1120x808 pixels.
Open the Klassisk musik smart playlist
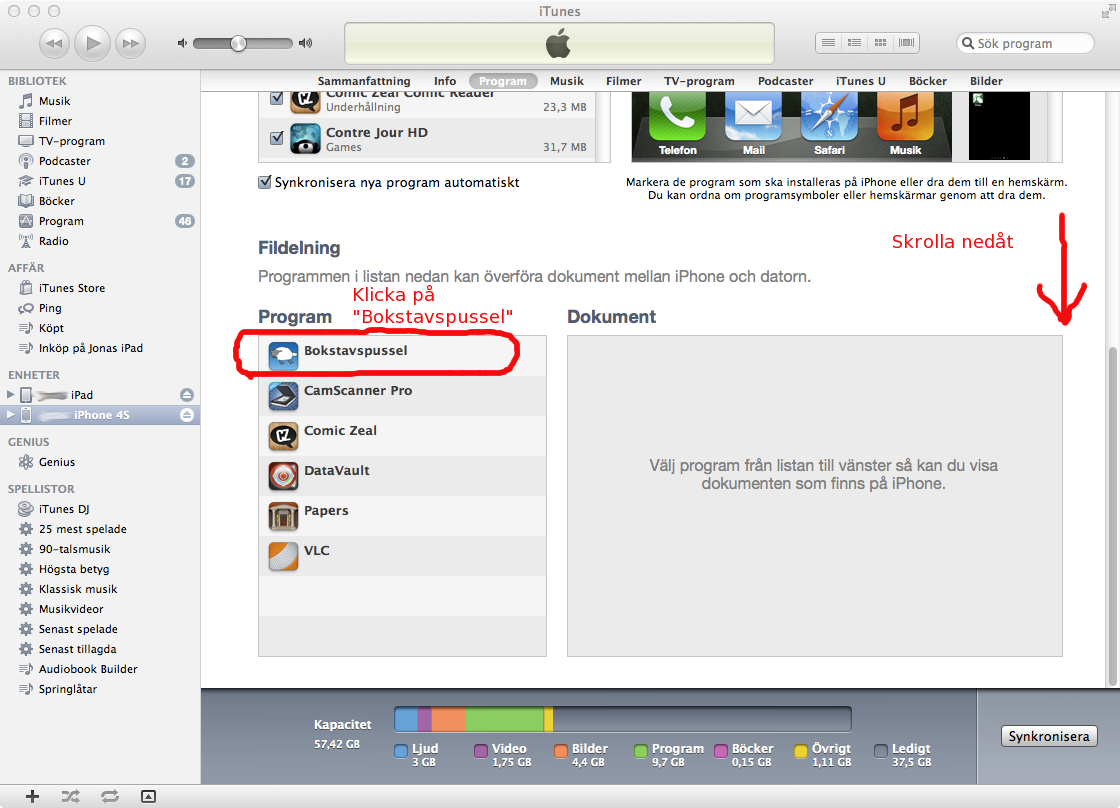(100, 589)
